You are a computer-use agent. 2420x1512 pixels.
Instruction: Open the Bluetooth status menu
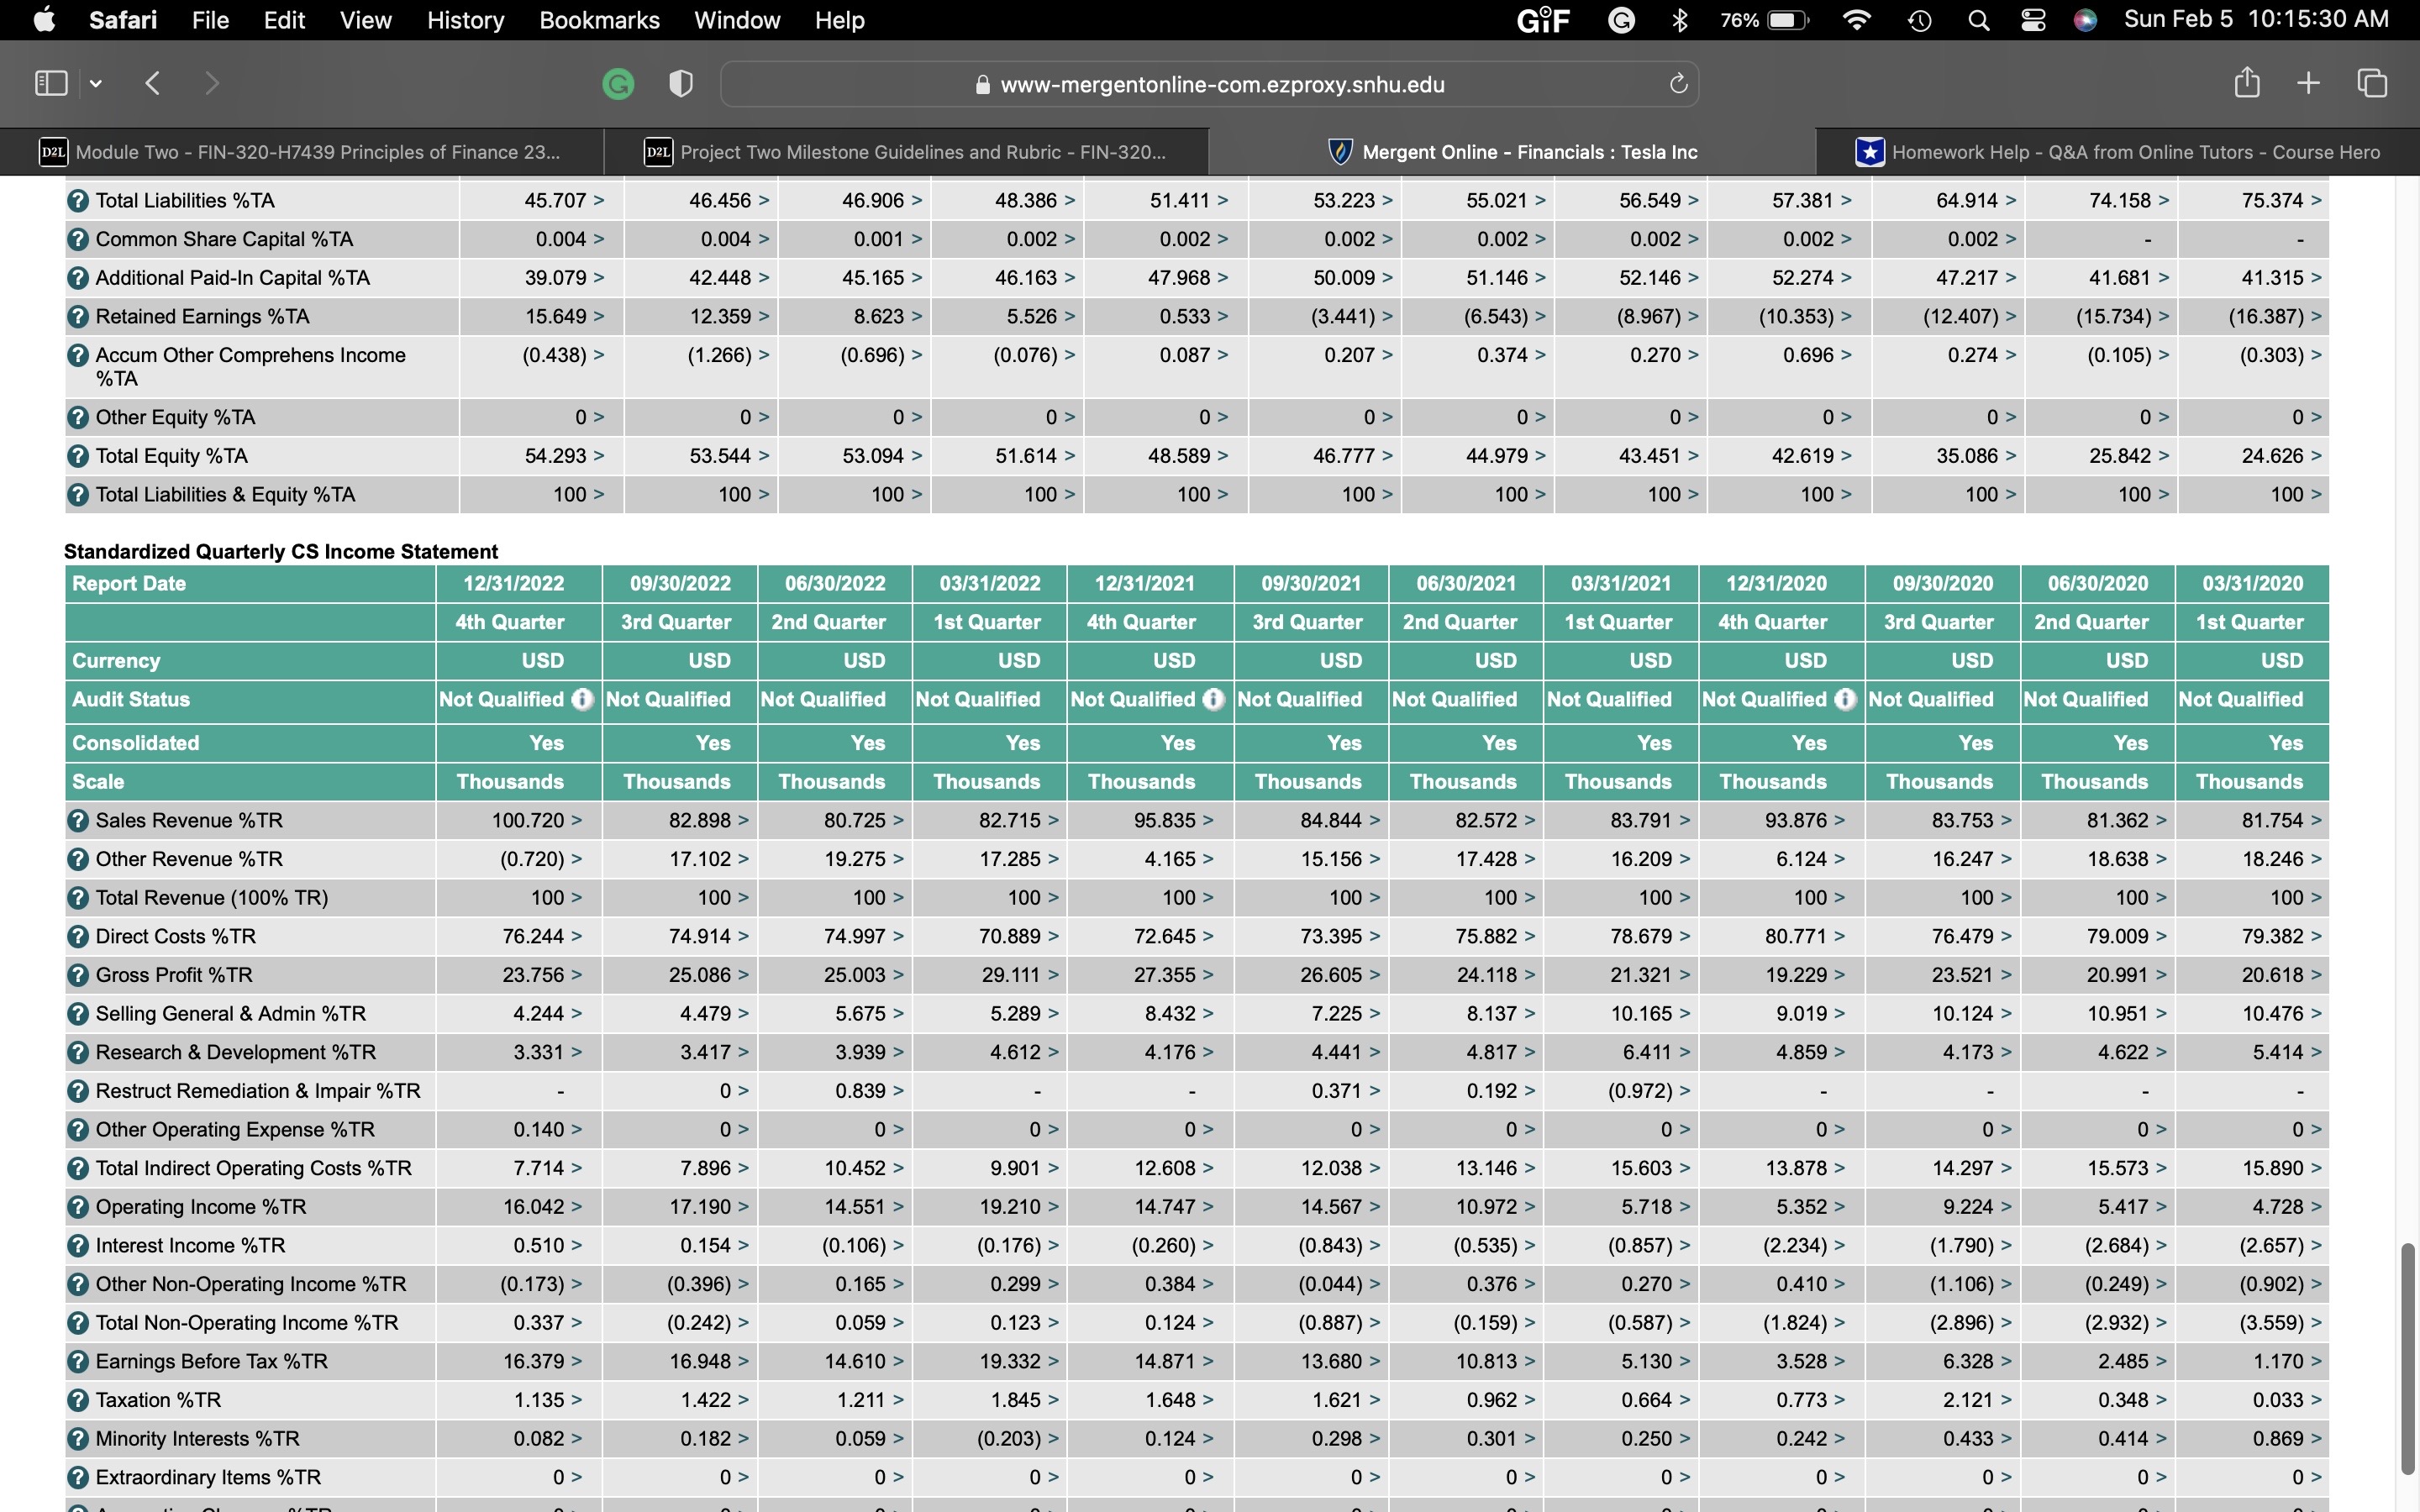click(1680, 20)
